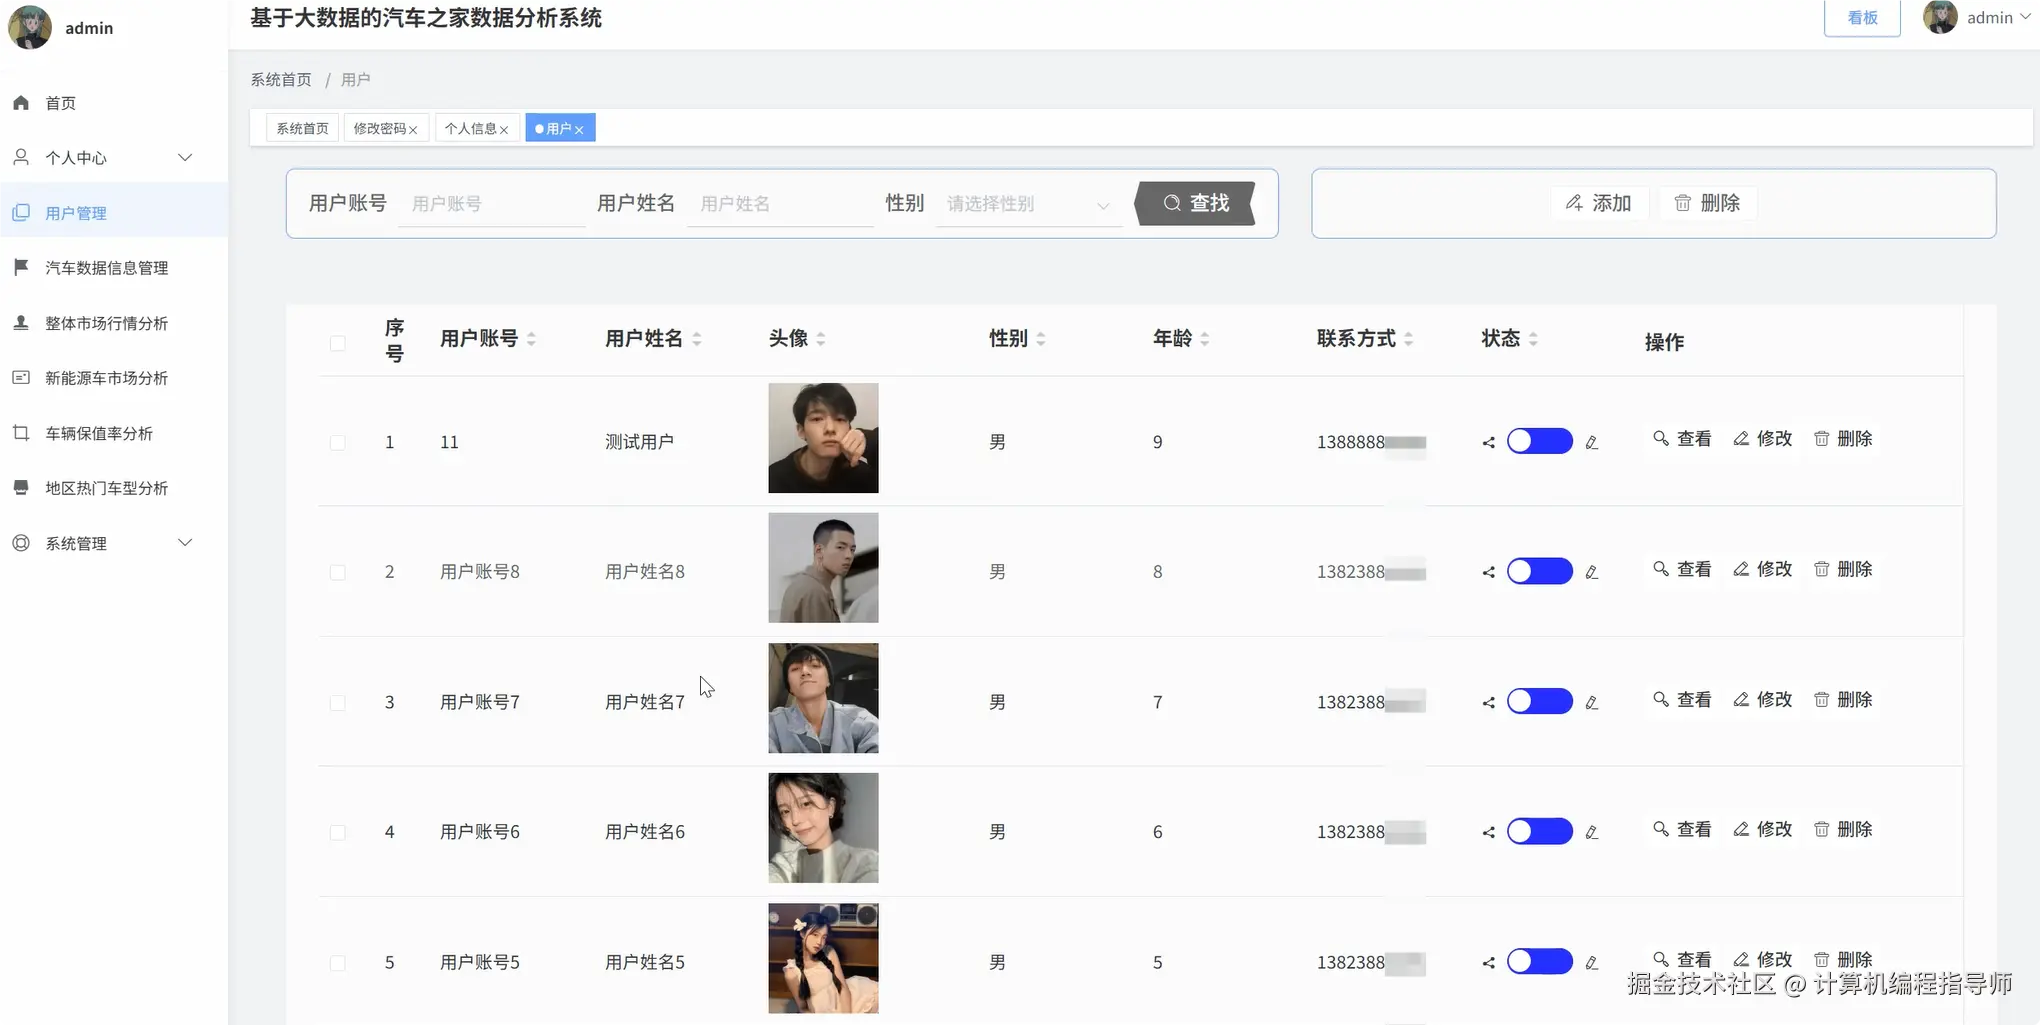The width and height of the screenshot is (2040, 1025).
Task: Toggle the status switch for 用户账号5
Action: pos(1540,961)
